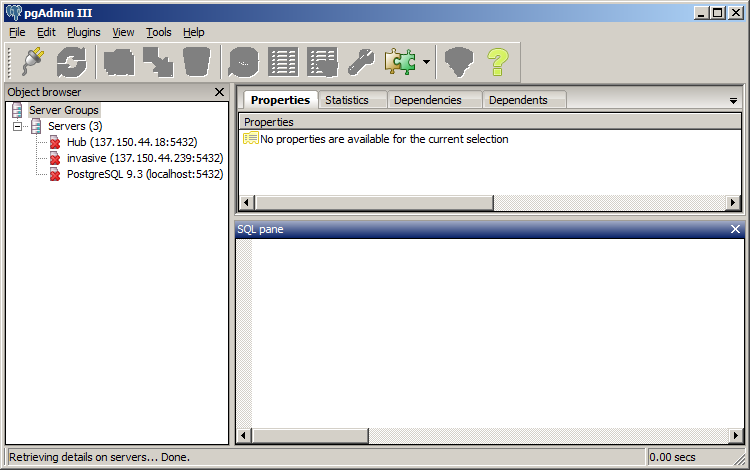Click the yellow help question mark icon
Viewport: 750px width, 470px height.
[x=498, y=62]
